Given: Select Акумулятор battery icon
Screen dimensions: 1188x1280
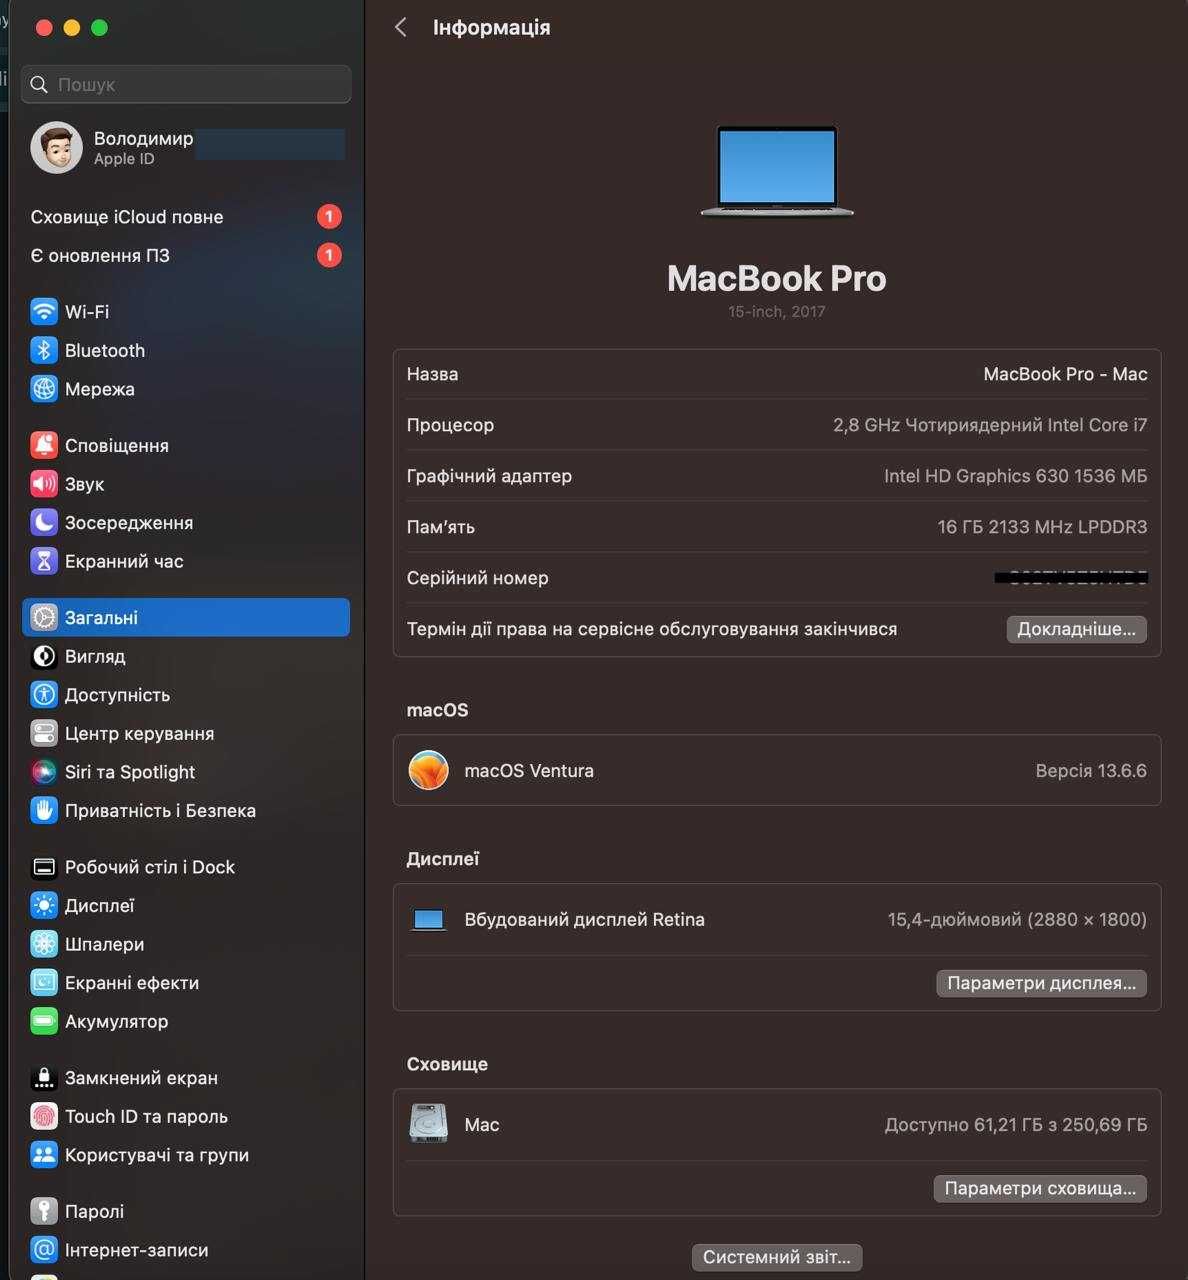Looking at the screenshot, I should [44, 1021].
